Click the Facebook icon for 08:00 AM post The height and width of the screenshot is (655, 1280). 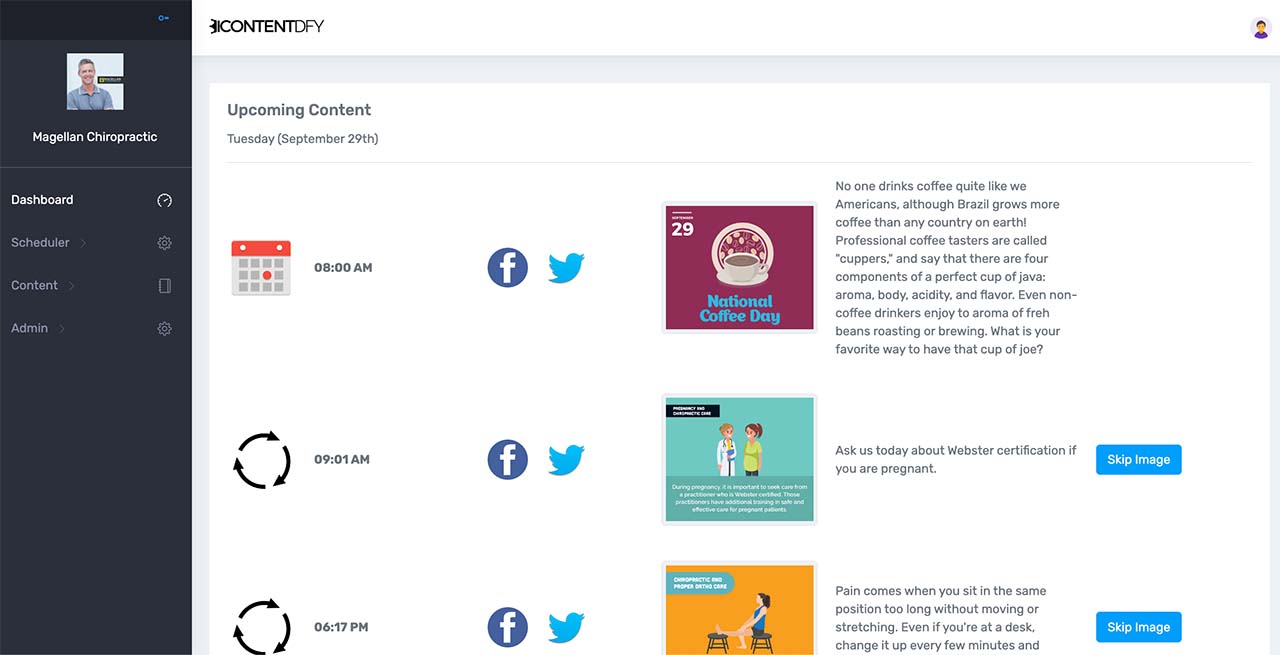point(507,268)
